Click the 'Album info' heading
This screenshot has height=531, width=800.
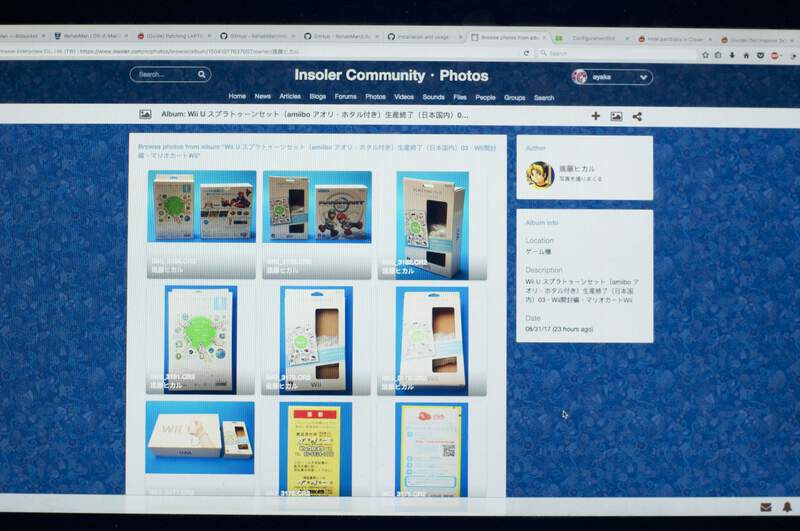pyautogui.click(x=541, y=223)
